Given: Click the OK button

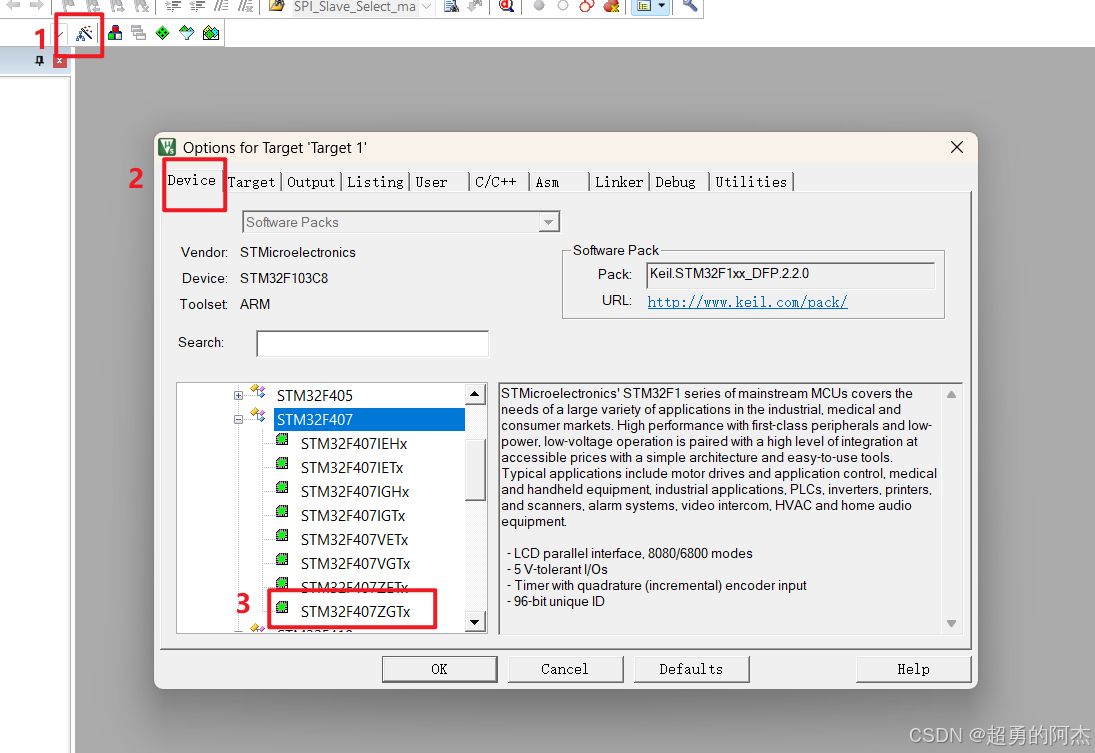Looking at the screenshot, I should pos(439,669).
